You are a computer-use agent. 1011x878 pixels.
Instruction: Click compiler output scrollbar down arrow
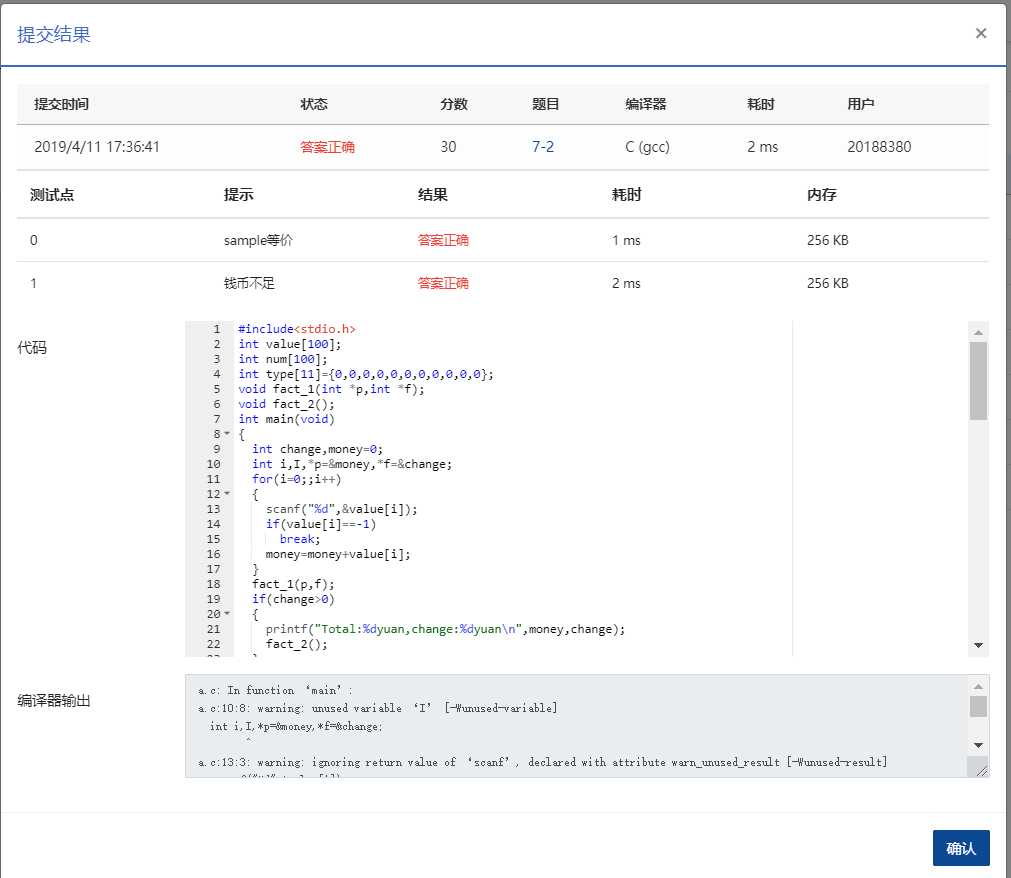click(x=978, y=745)
